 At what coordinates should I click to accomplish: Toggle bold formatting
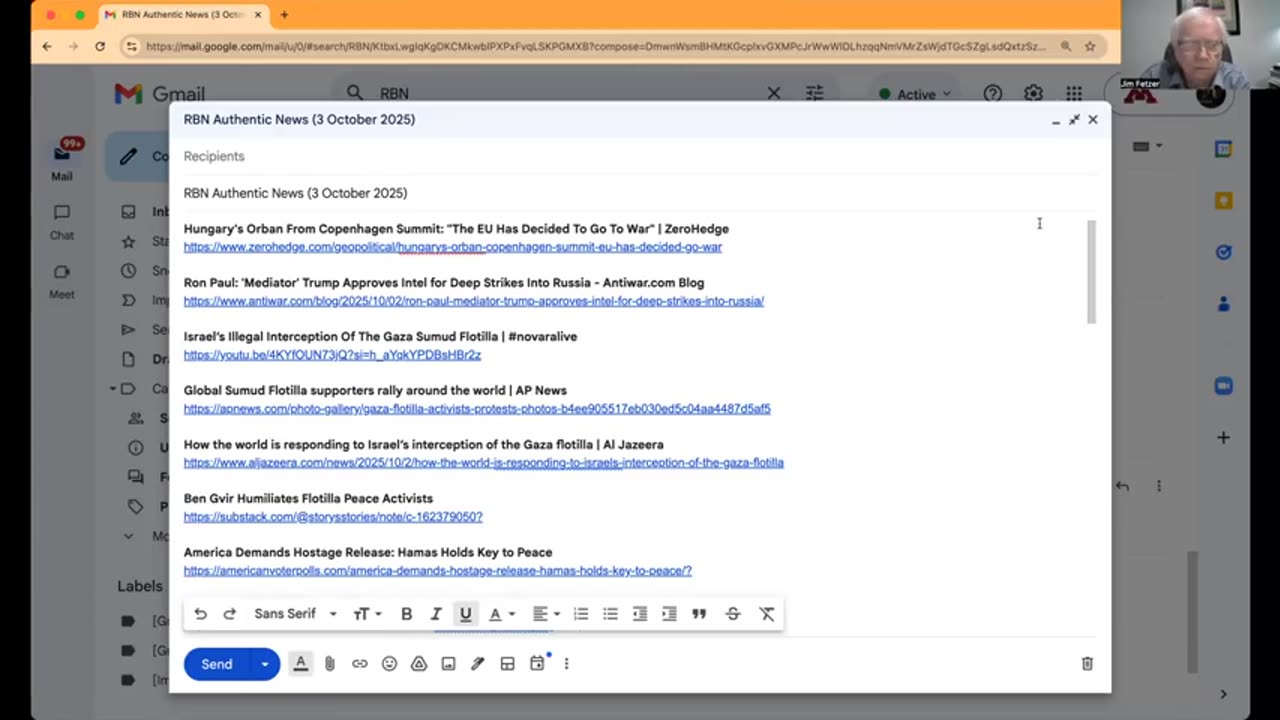click(x=406, y=614)
